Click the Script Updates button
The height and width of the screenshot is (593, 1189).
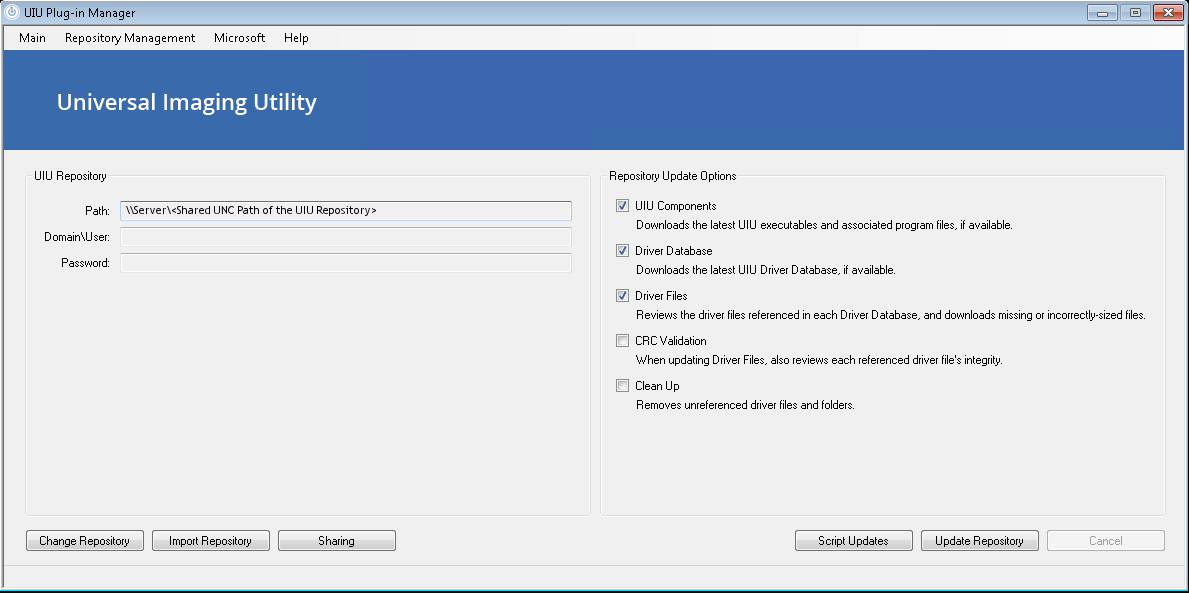[x=853, y=541]
